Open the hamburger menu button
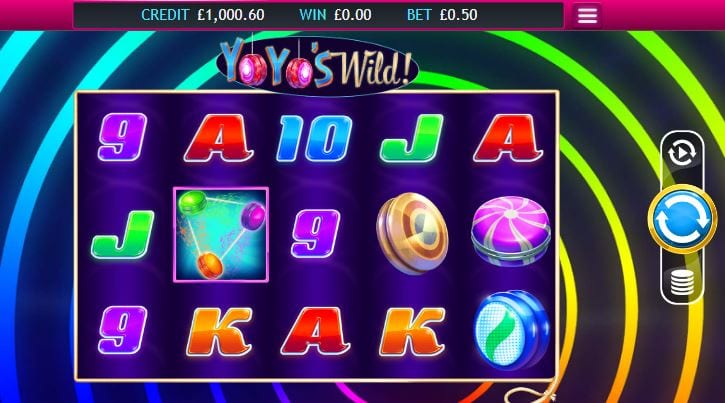Image resolution: width=725 pixels, height=403 pixels. [587, 15]
